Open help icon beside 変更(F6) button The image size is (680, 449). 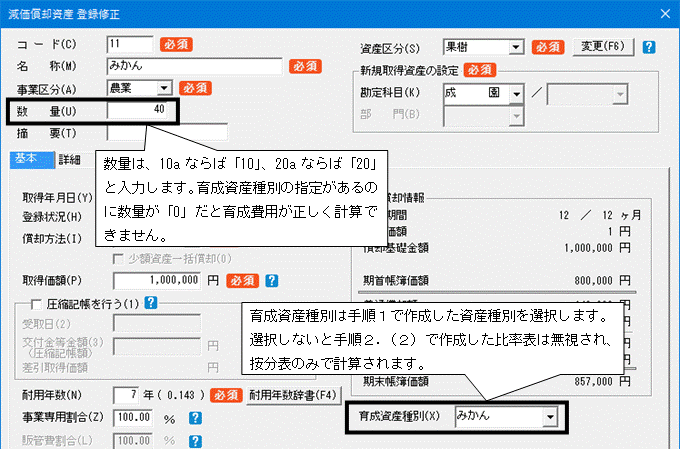point(649,47)
